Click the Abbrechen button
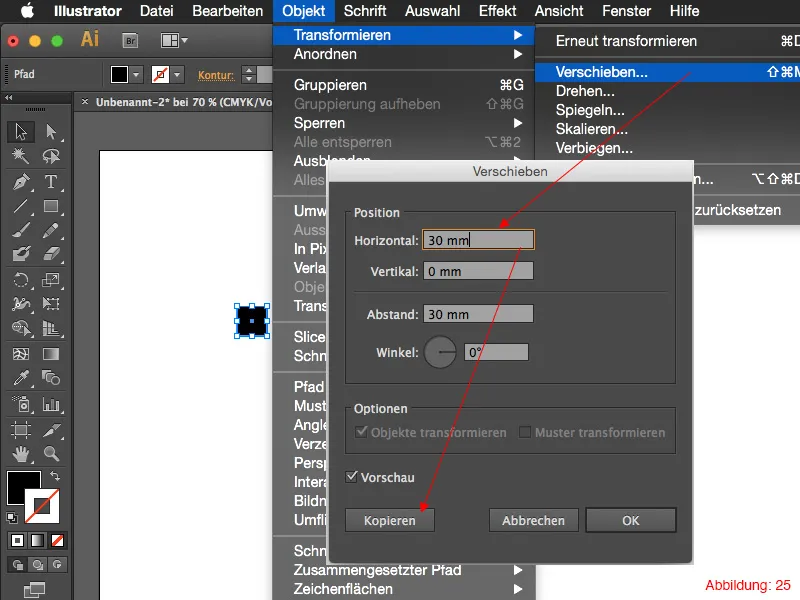This screenshot has width=800, height=600. click(x=534, y=520)
